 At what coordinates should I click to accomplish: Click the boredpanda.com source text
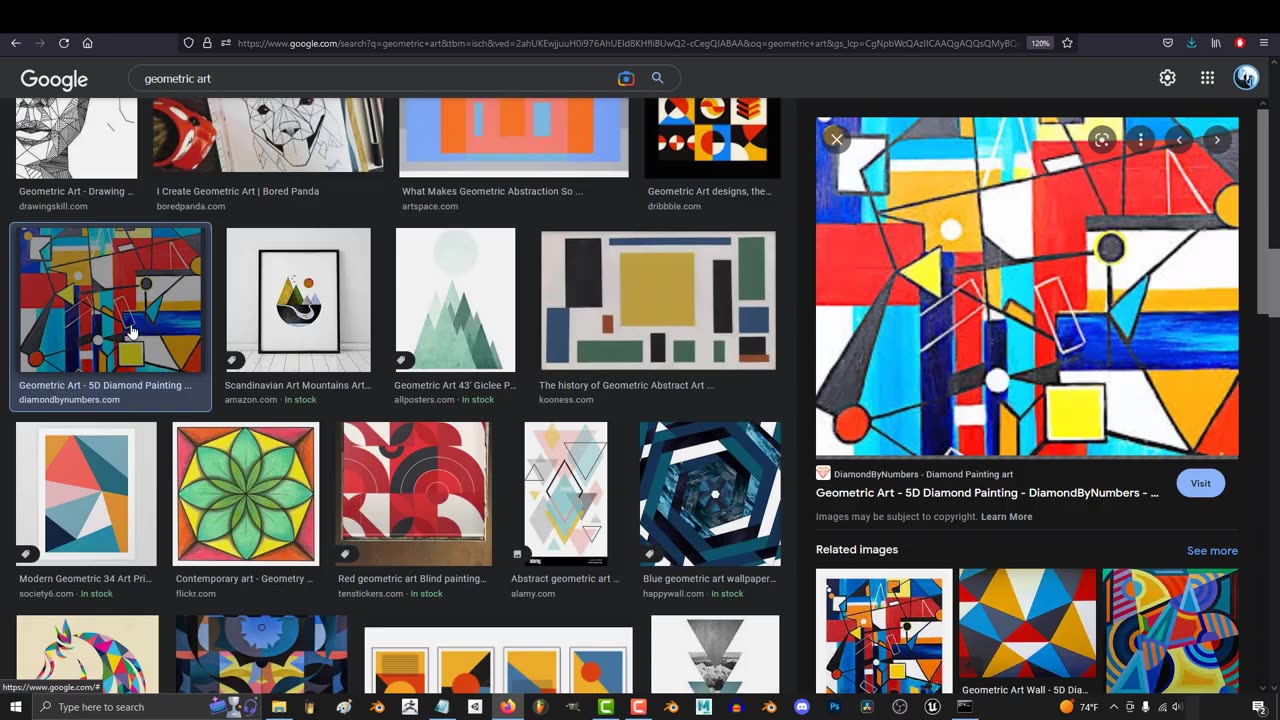point(190,206)
